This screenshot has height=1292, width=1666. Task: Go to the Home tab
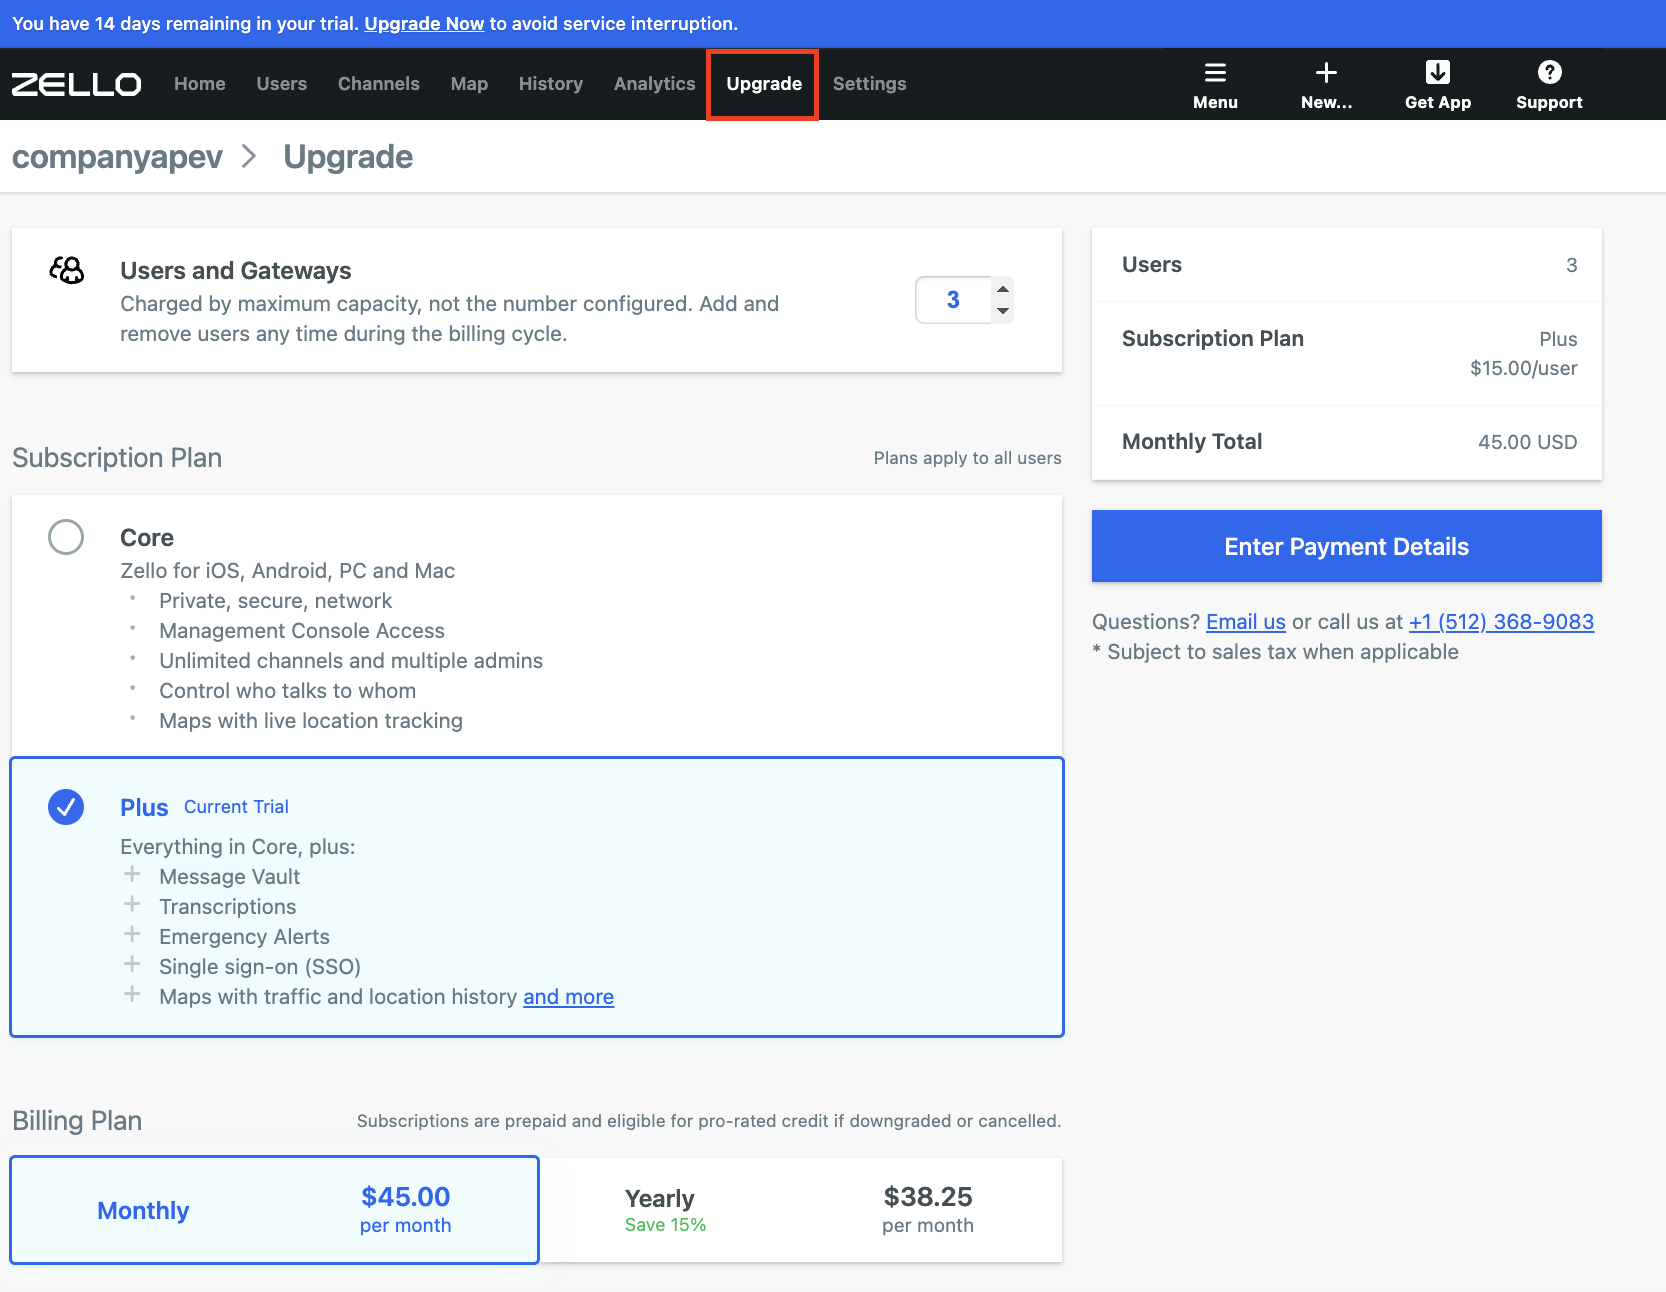pyautogui.click(x=200, y=84)
